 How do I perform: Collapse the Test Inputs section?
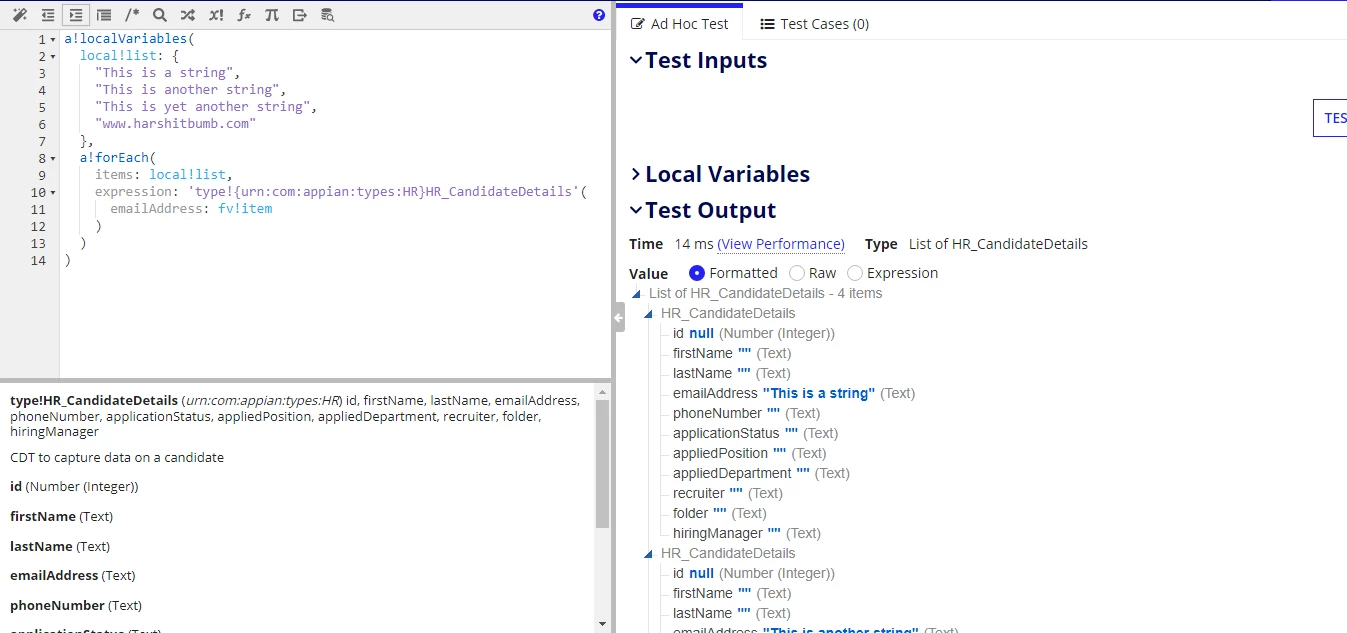click(636, 60)
